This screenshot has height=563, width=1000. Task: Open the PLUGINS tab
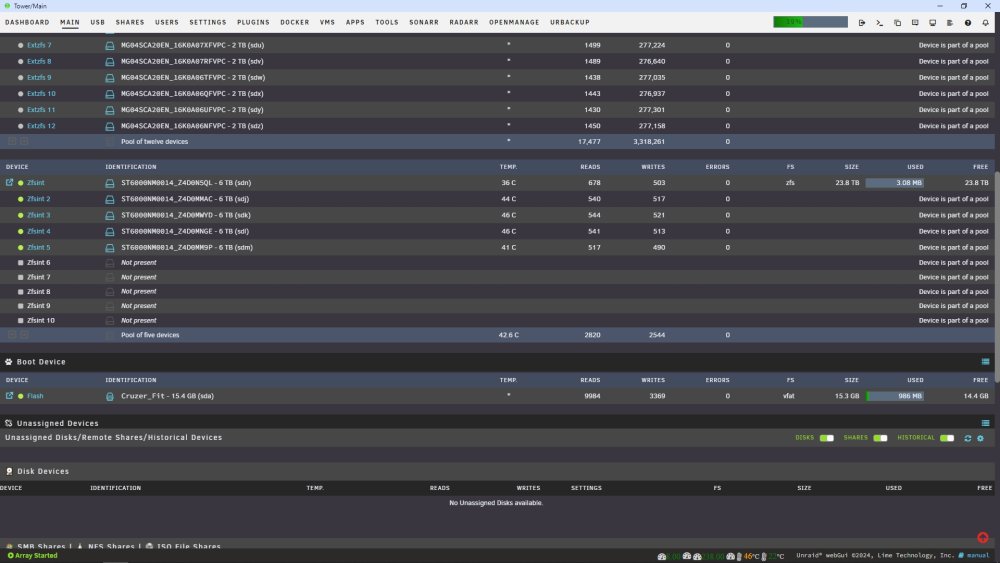[x=253, y=22]
